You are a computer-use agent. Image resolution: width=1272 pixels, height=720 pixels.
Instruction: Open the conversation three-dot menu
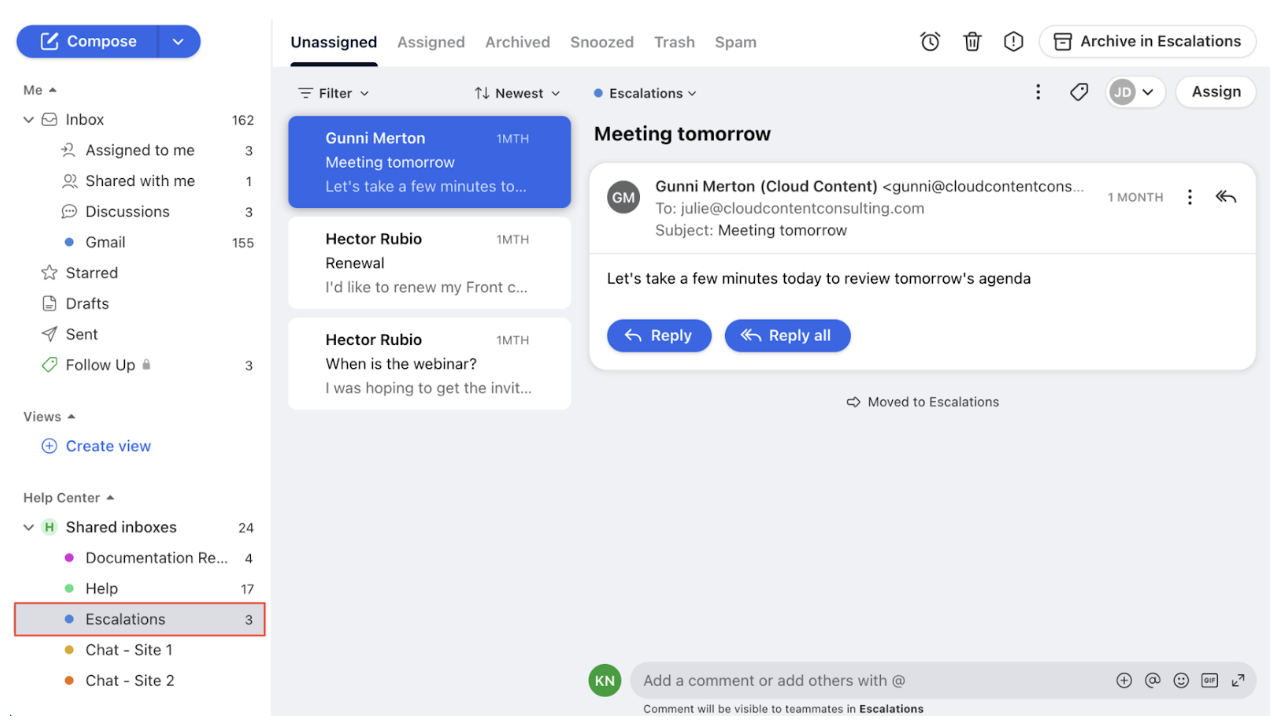(1038, 92)
